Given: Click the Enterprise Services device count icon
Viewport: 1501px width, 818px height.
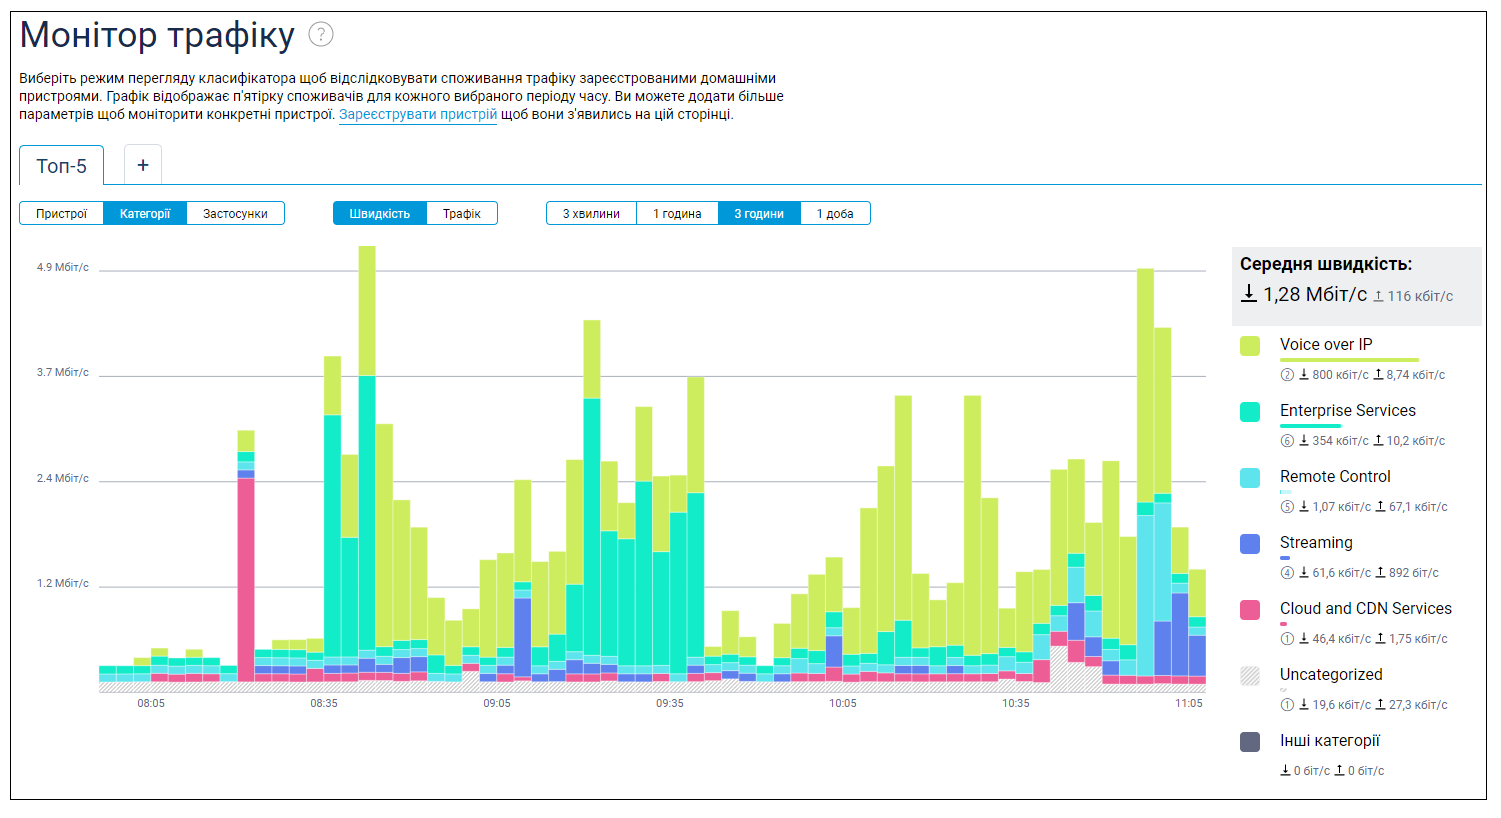Looking at the screenshot, I should pos(1287,441).
